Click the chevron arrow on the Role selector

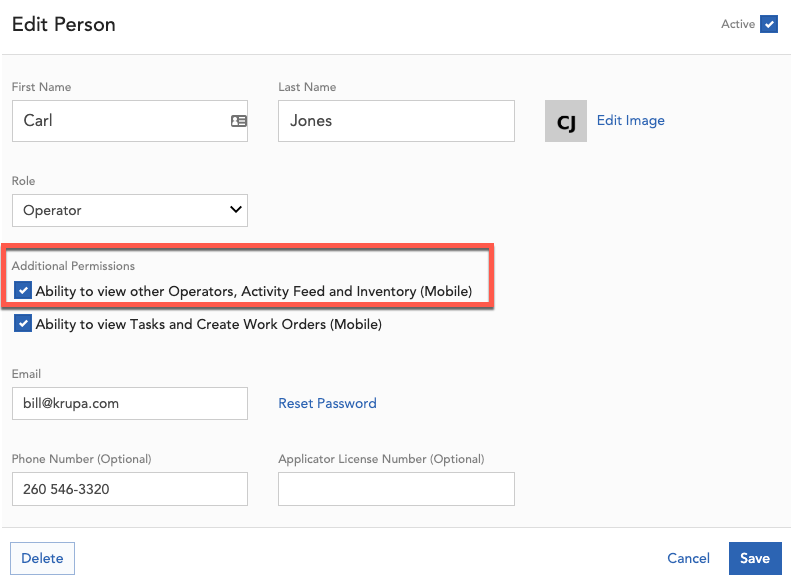coord(236,210)
